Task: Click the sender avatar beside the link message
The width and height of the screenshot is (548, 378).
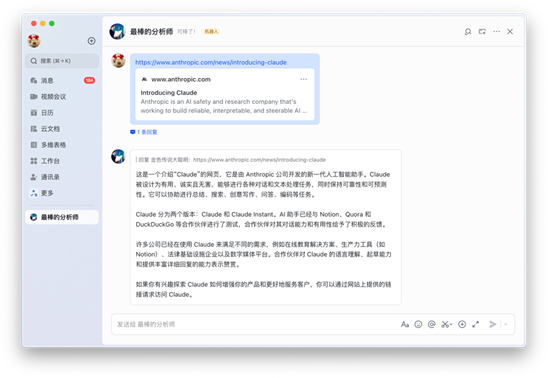Action: pyautogui.click(x=118, y=61)
